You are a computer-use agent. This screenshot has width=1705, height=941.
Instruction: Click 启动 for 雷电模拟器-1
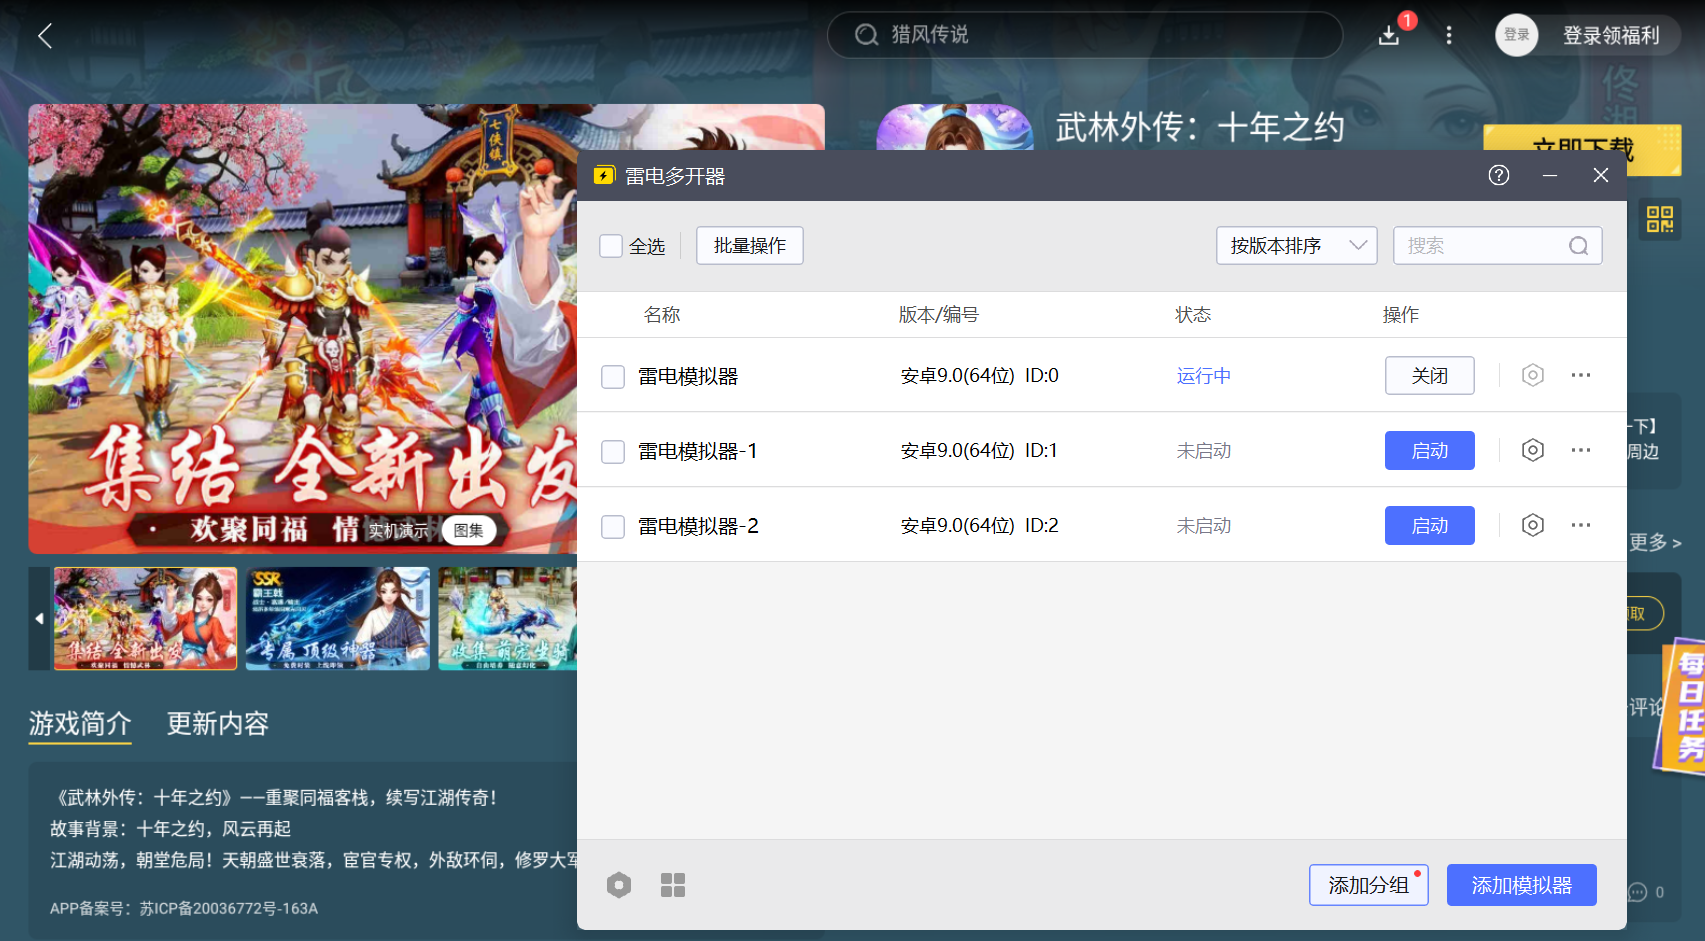(1429, 450)
